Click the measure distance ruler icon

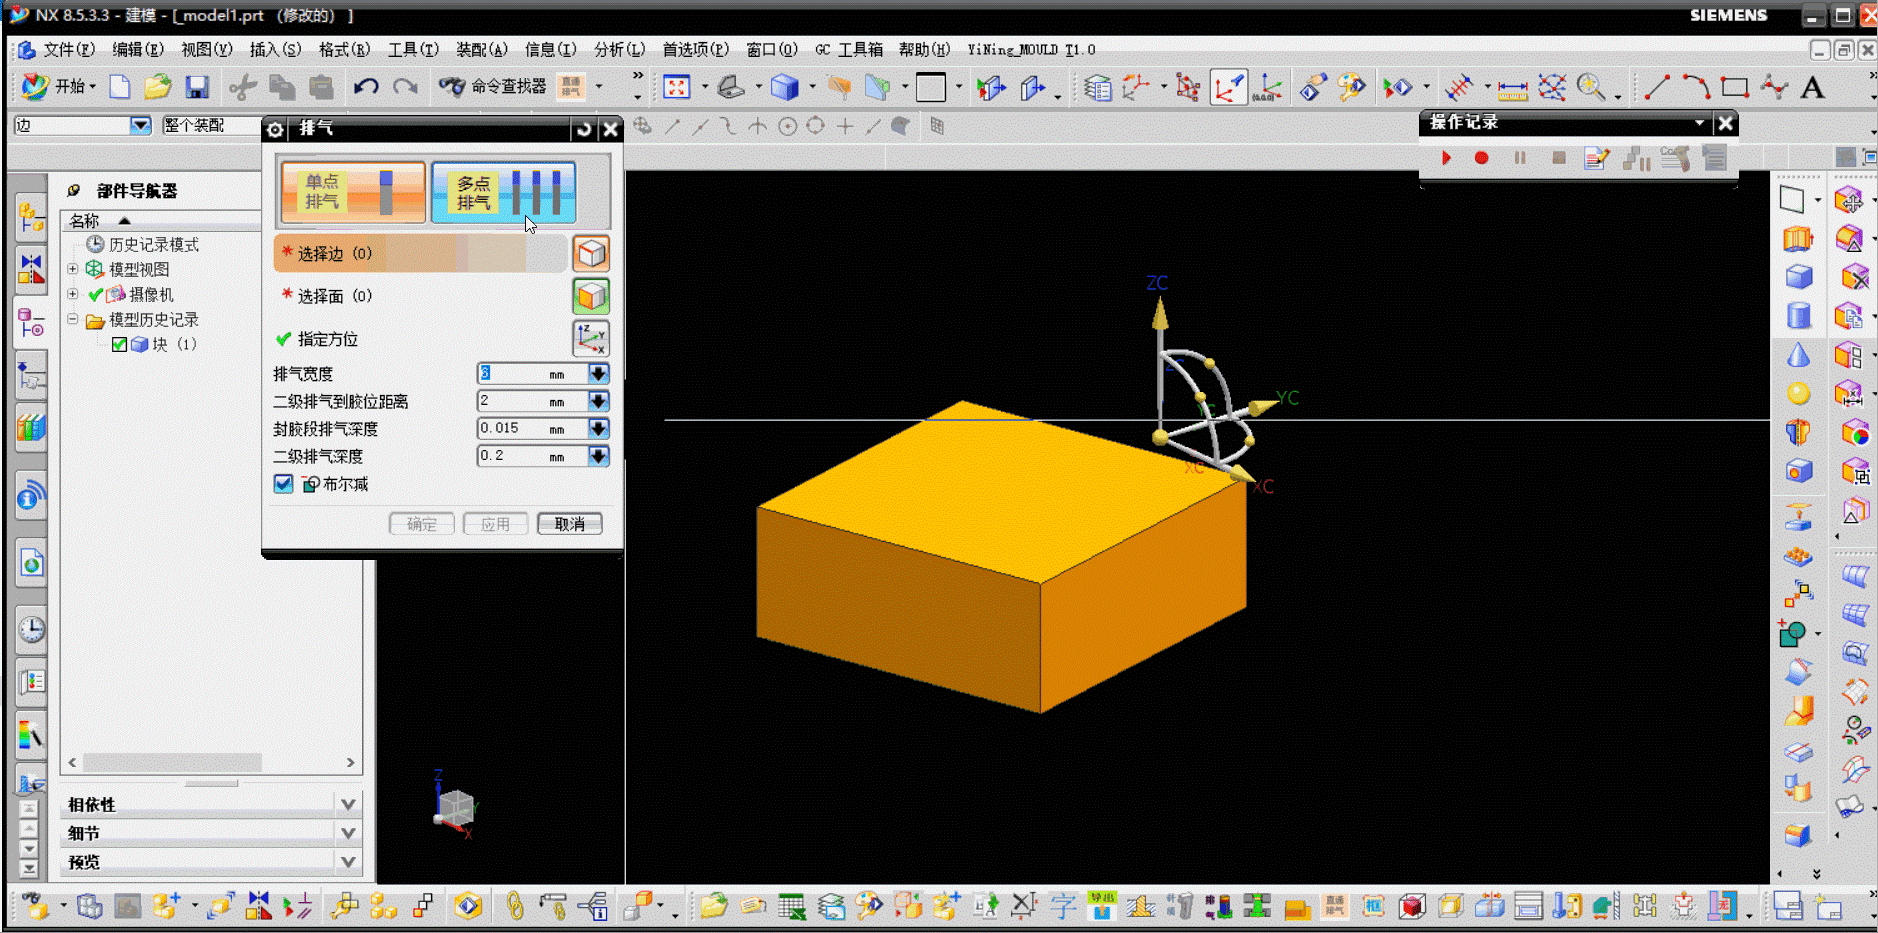[x=1512, y=88]
